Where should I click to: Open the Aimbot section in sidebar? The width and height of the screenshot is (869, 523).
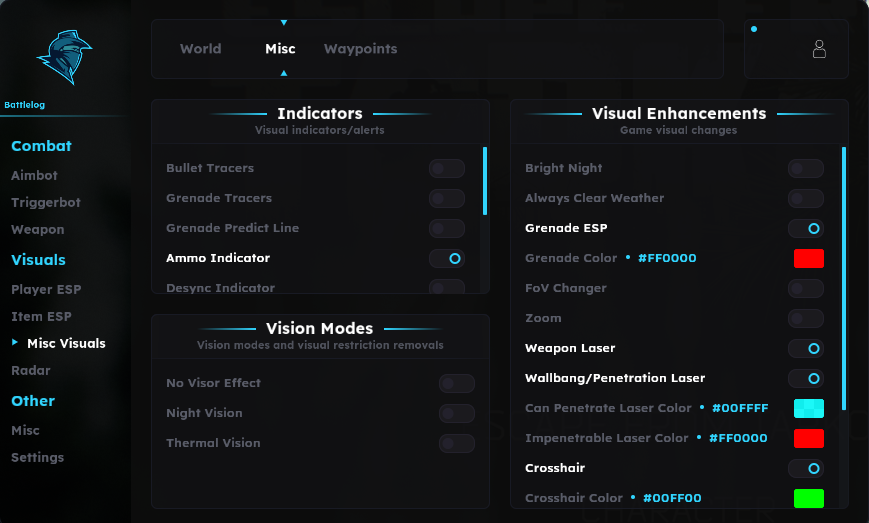pyautogui.click(x=34, y=175)
